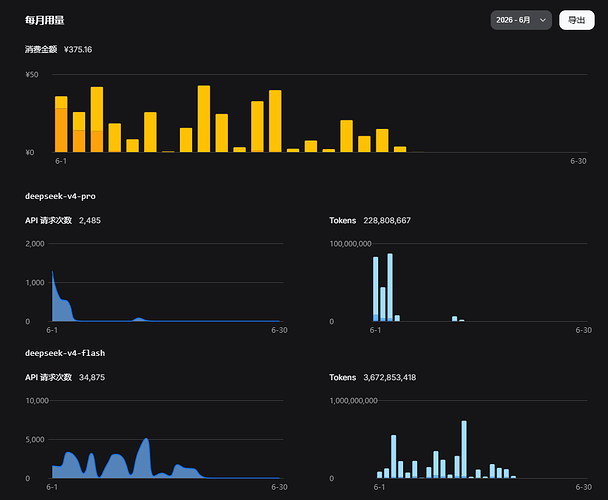Click the deepseek-v4-pro heading
608x500 pixels.
click(x=60, y=196)
